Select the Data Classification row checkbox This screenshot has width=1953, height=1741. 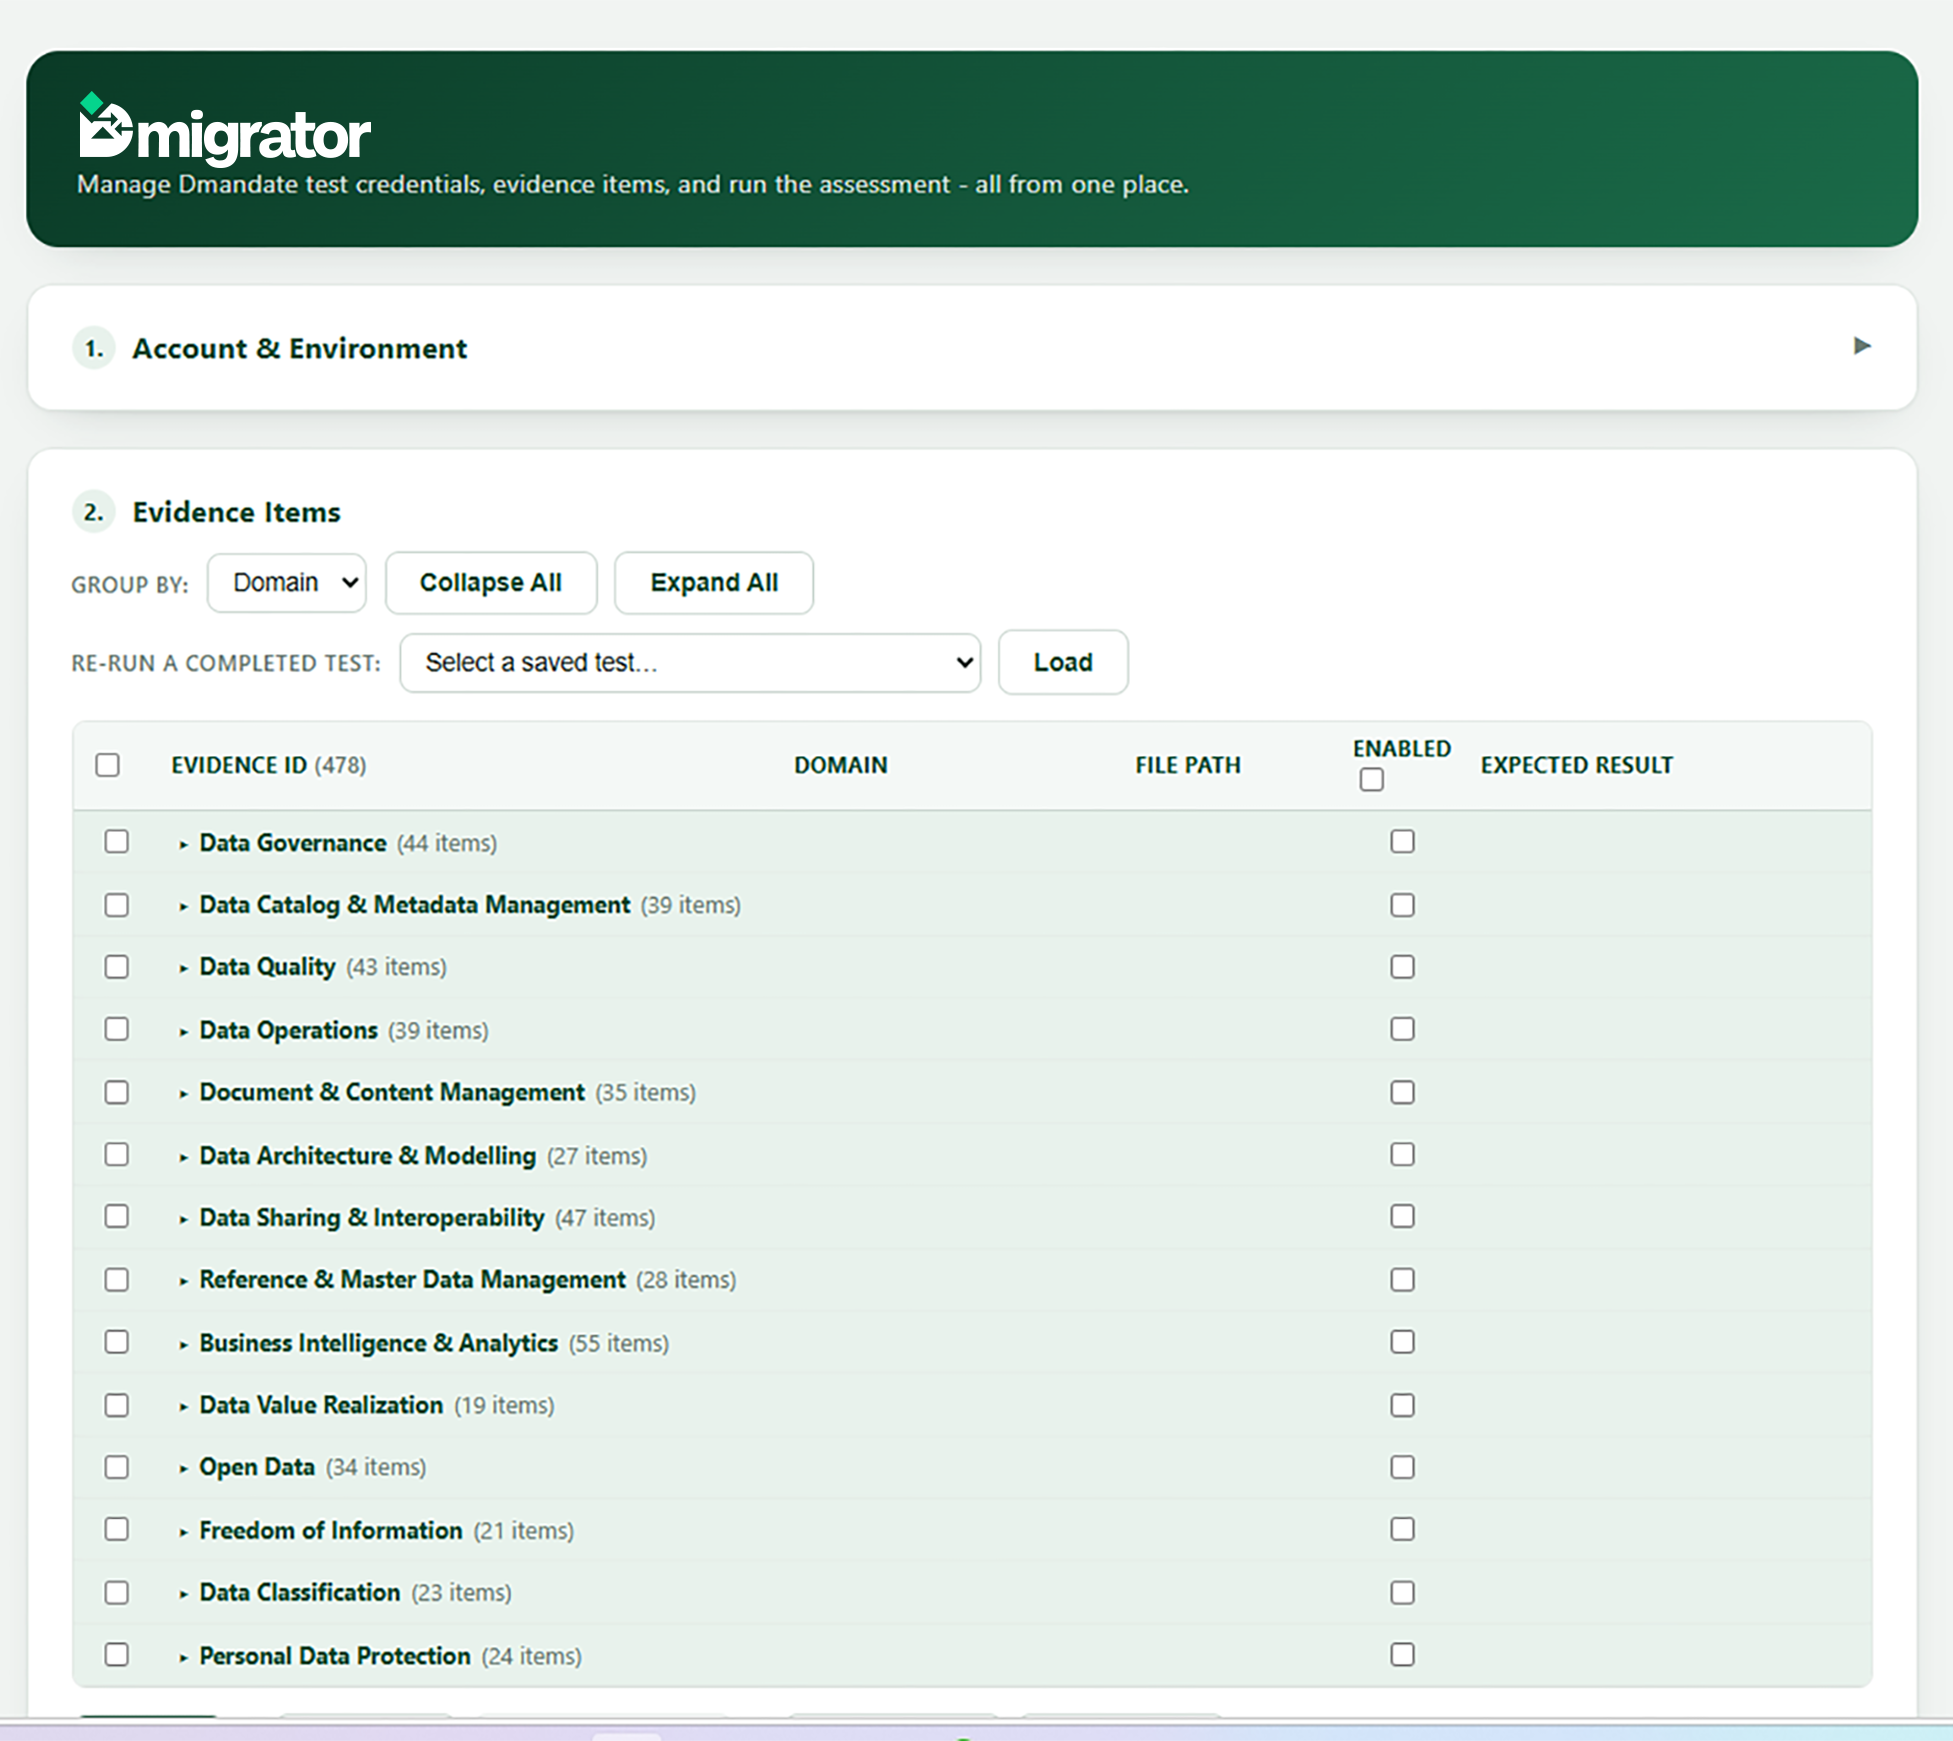117,1592
